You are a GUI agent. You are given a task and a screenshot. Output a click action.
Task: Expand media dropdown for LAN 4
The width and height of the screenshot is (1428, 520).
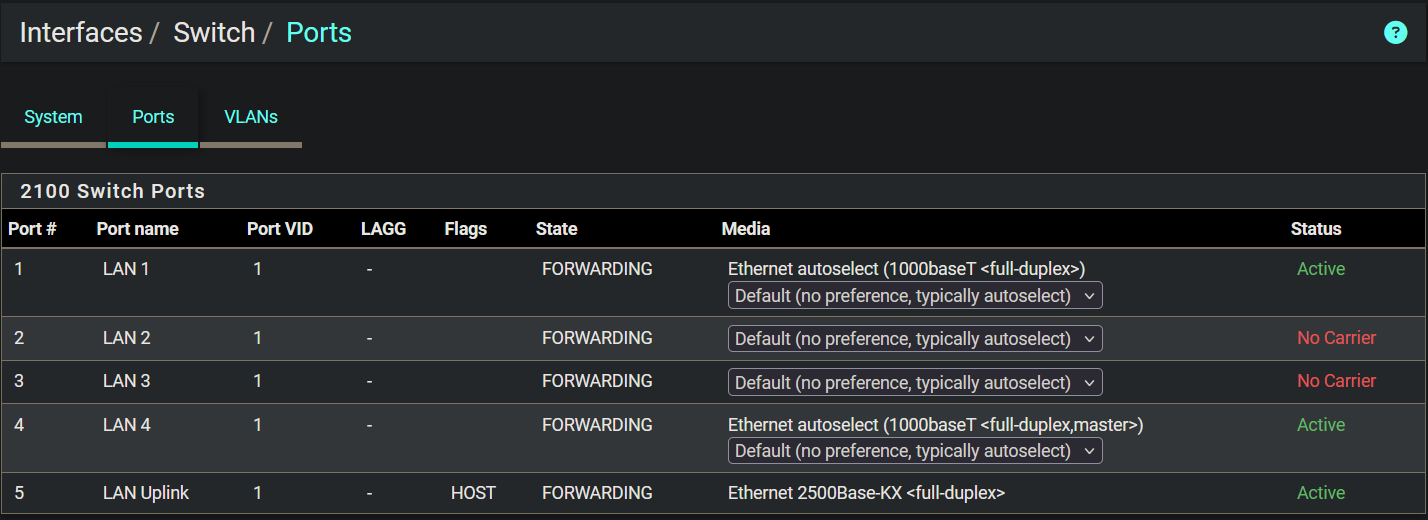915,451
